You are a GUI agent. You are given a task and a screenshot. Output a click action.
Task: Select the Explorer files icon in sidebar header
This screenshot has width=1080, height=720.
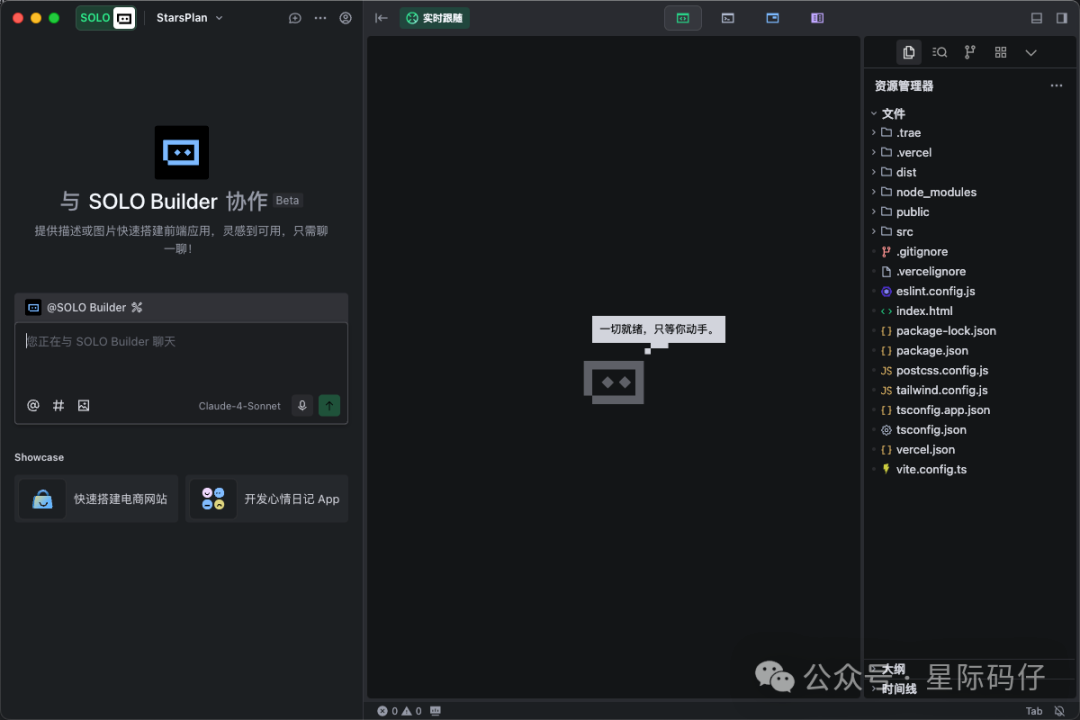tap(908, 52)
